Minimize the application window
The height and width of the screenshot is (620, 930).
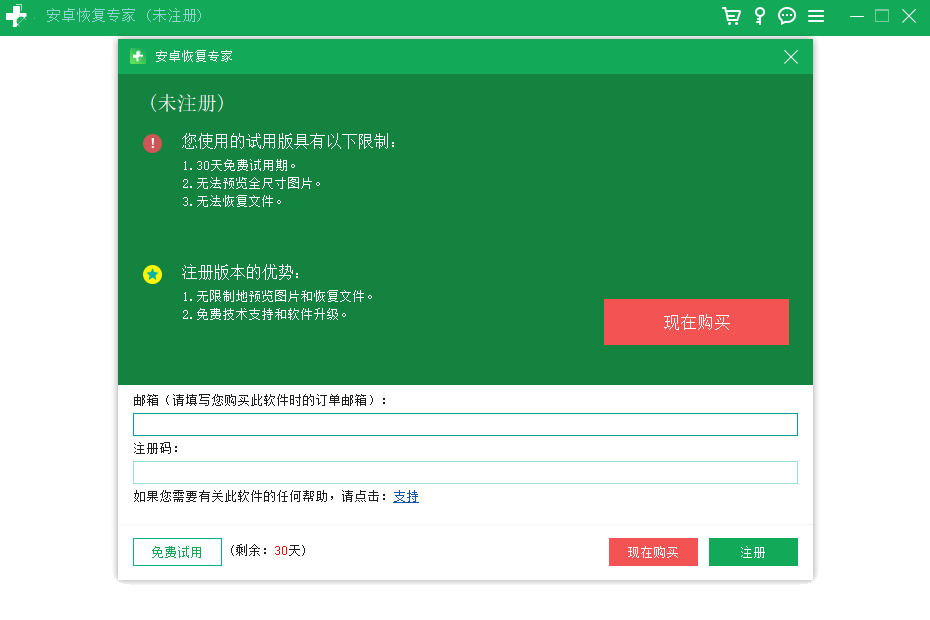[x=856, y=16]
